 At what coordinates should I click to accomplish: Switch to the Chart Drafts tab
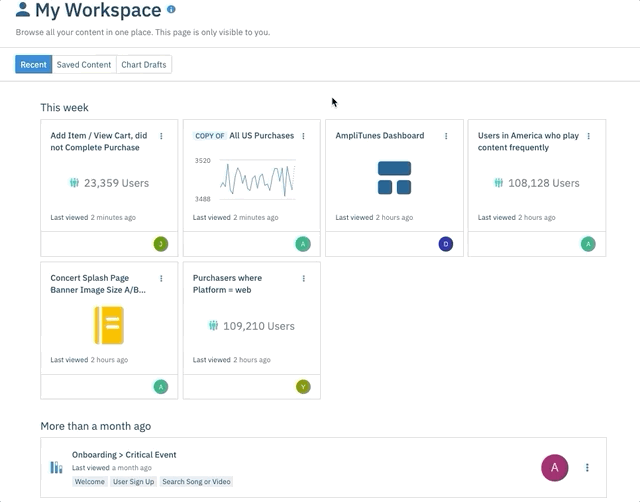144,65
